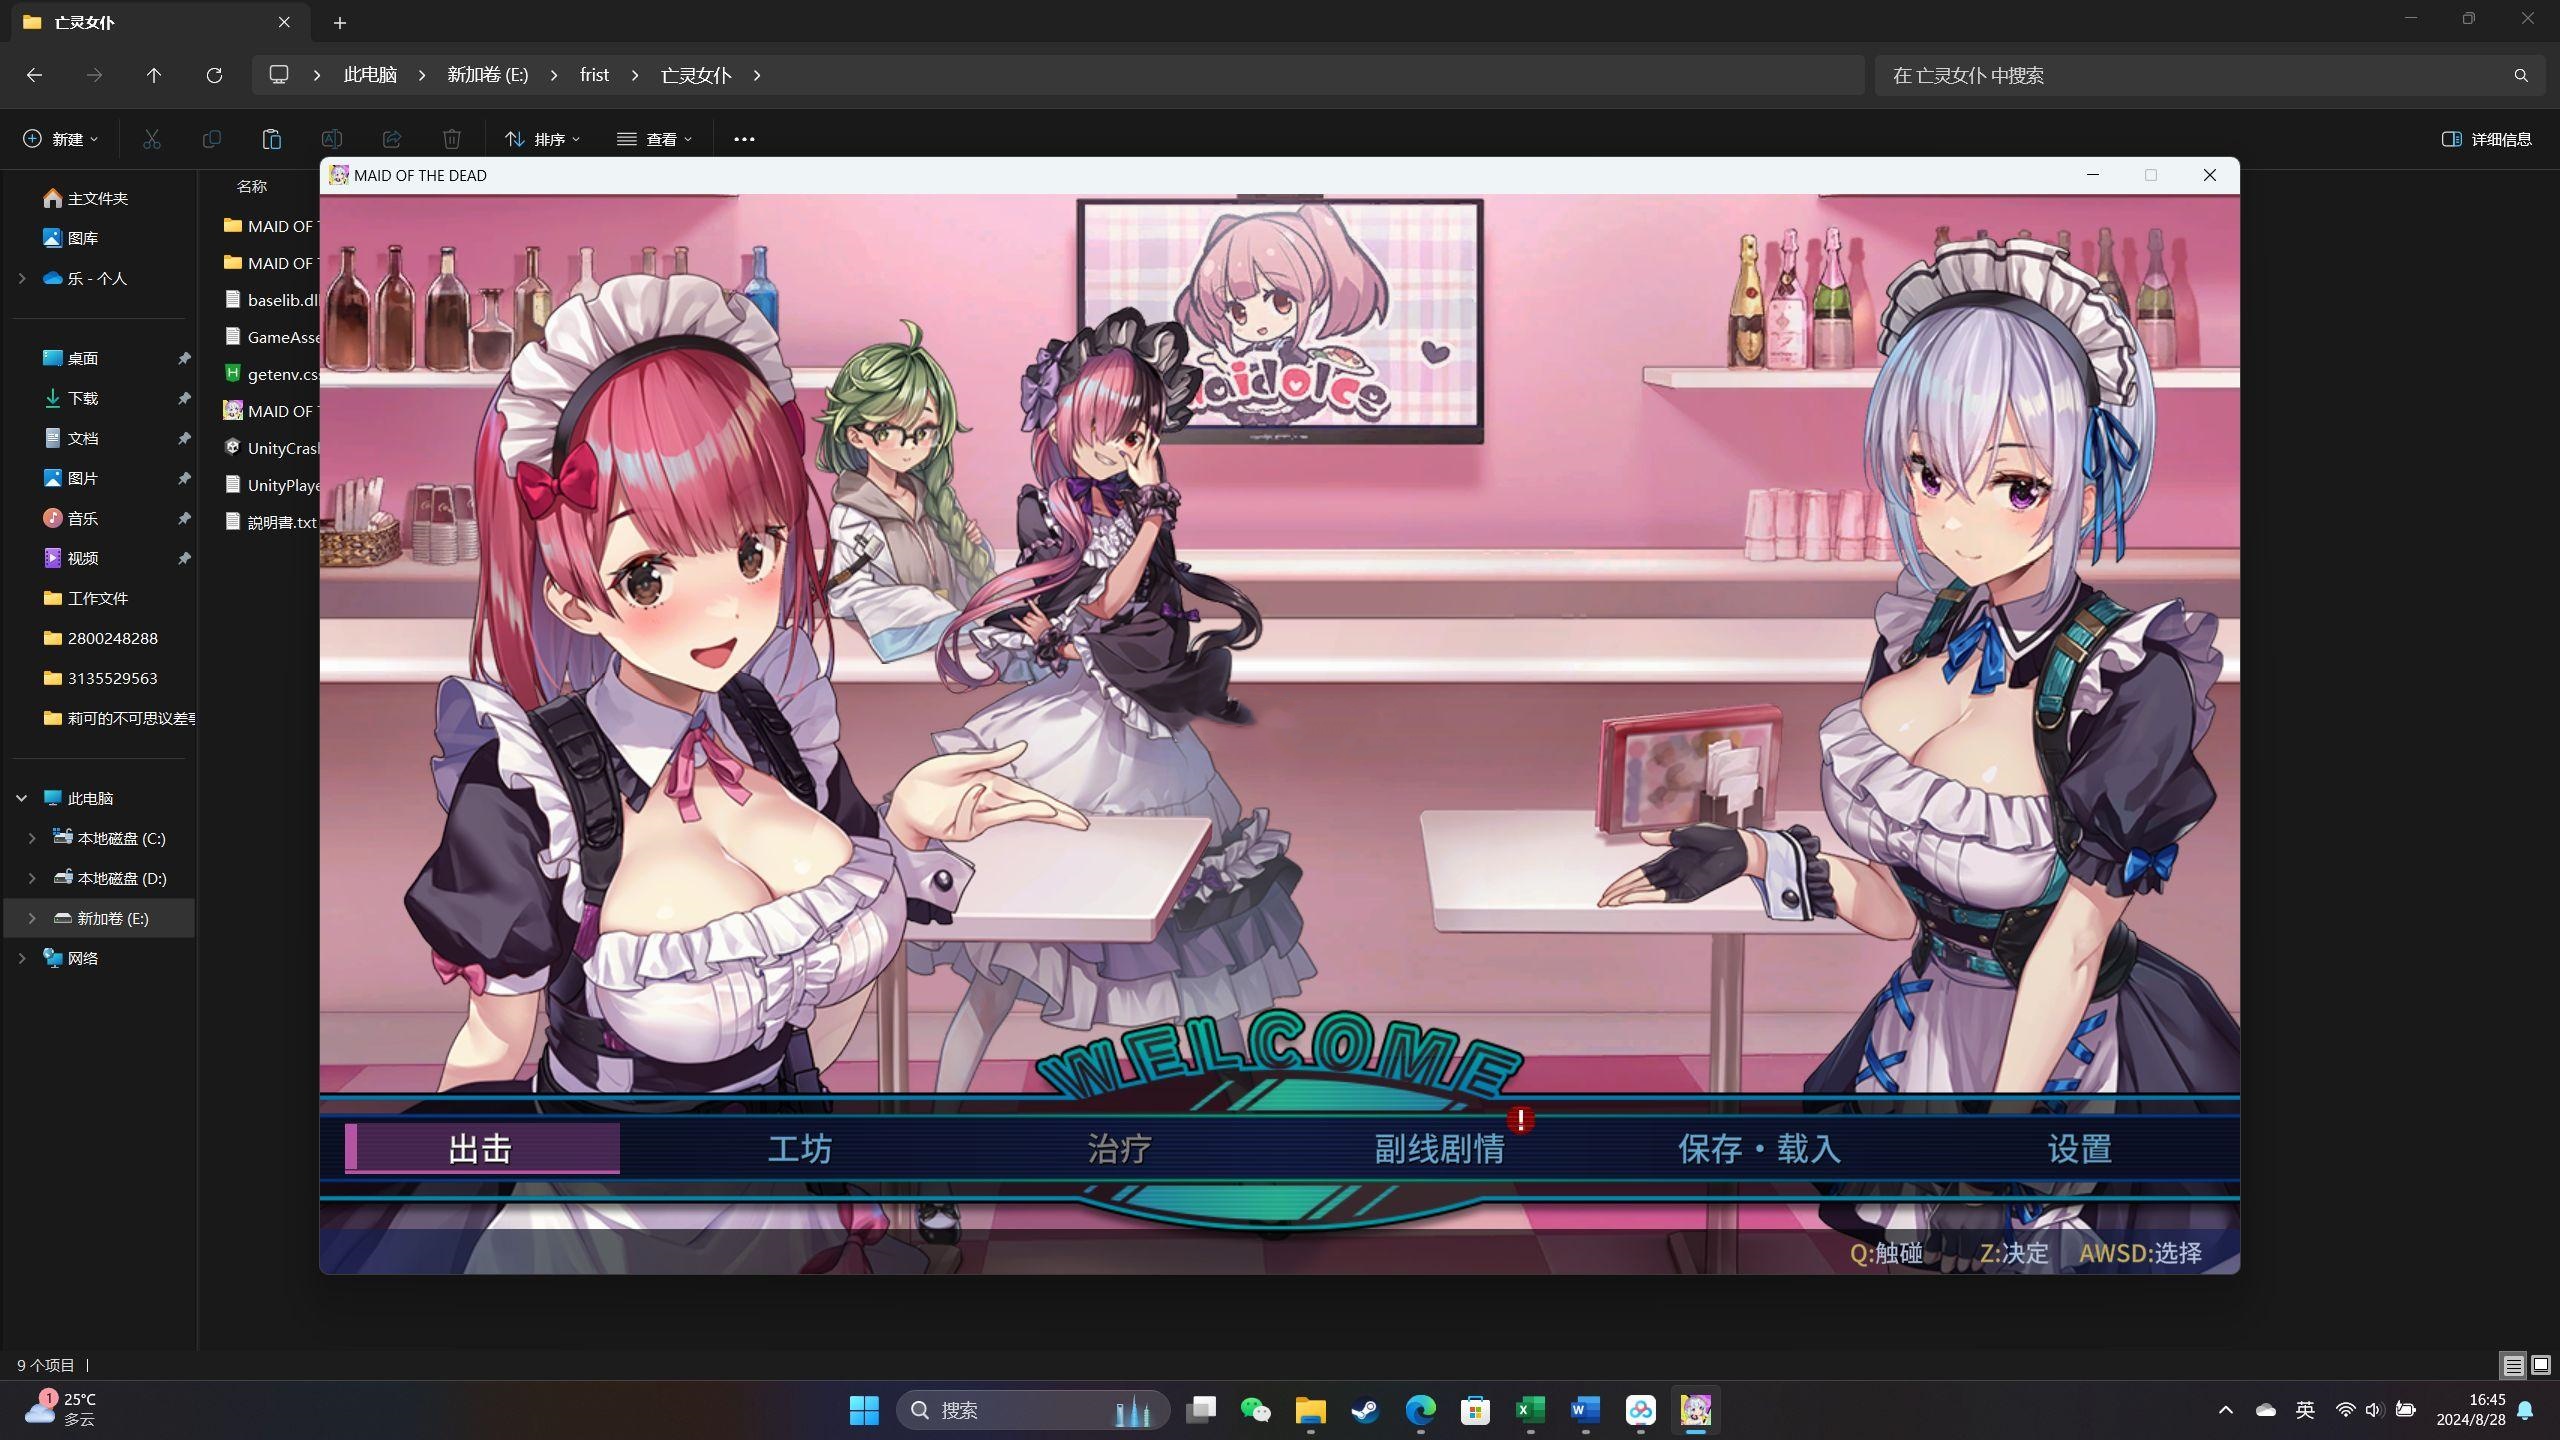Open 工坊 in the game menu

[x=800, y=1148]
